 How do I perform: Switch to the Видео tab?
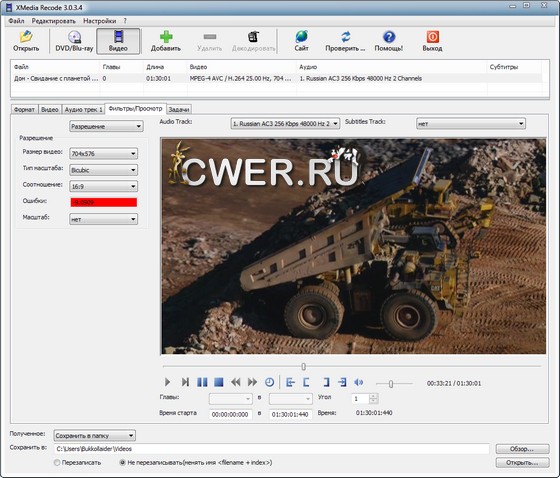tap(50, 110)
